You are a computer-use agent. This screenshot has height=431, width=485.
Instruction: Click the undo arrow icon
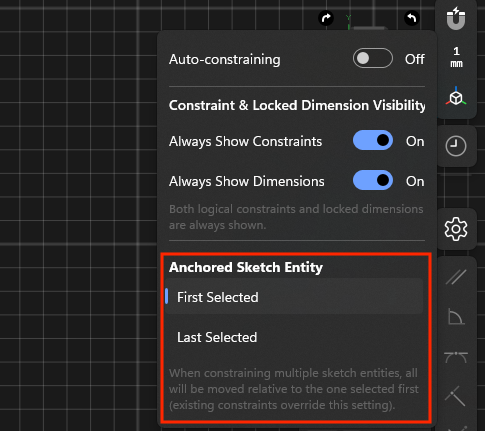click(x=412, y=18)
